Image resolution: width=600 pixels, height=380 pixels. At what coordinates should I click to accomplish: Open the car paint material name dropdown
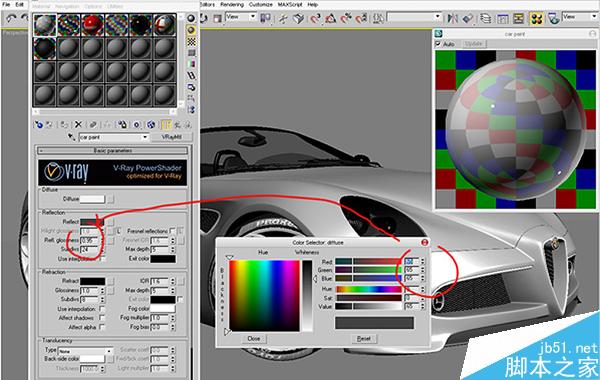tap(145, 137)
